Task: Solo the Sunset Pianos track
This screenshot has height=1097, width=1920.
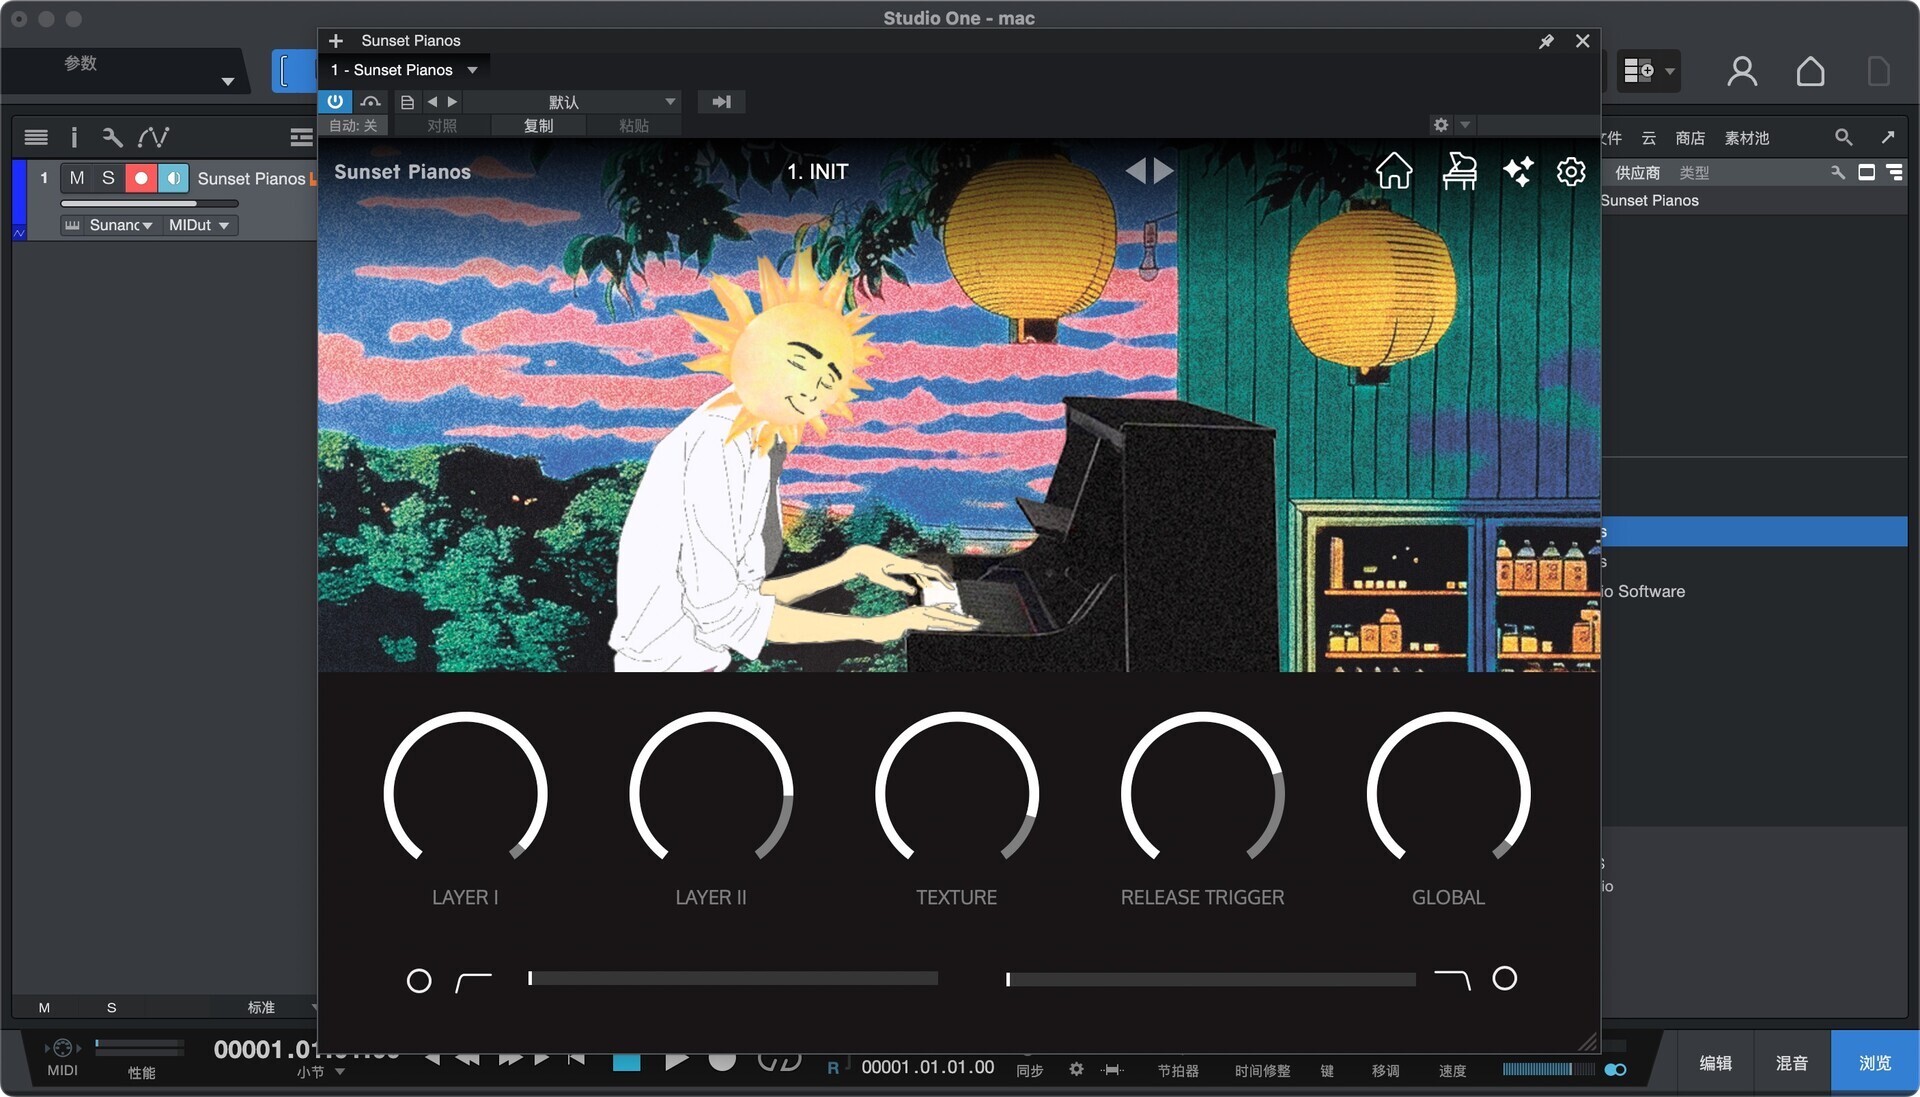Action: tap(108, 178)
